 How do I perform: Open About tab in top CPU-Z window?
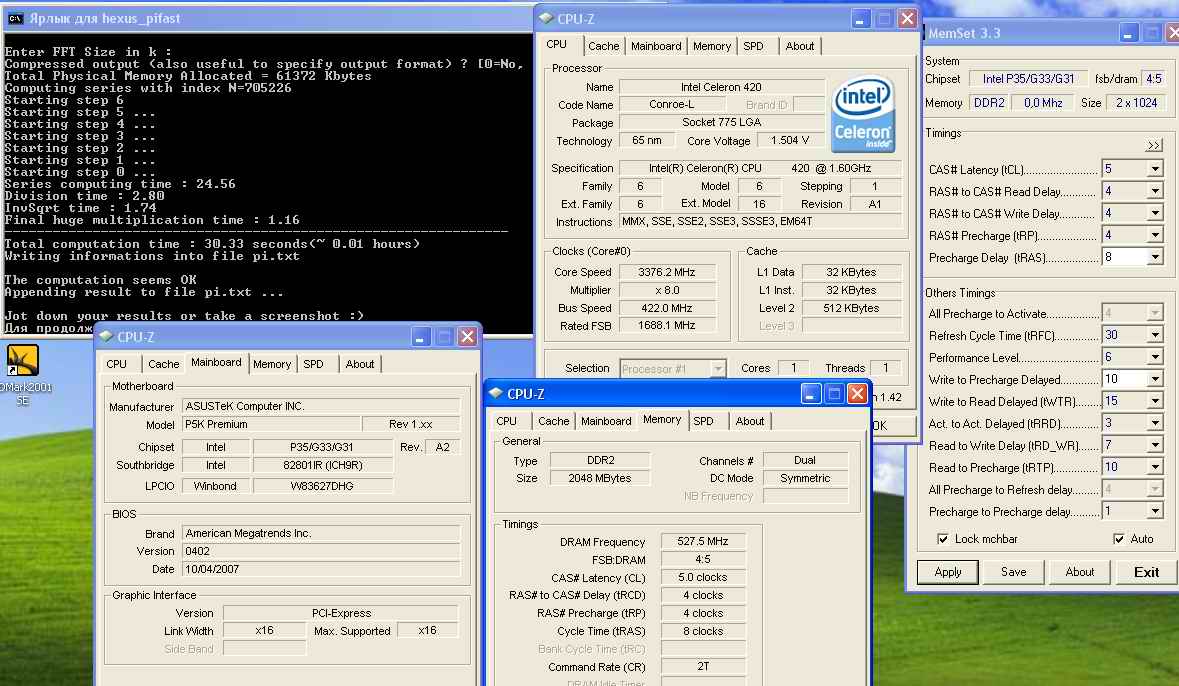point(799,46)
